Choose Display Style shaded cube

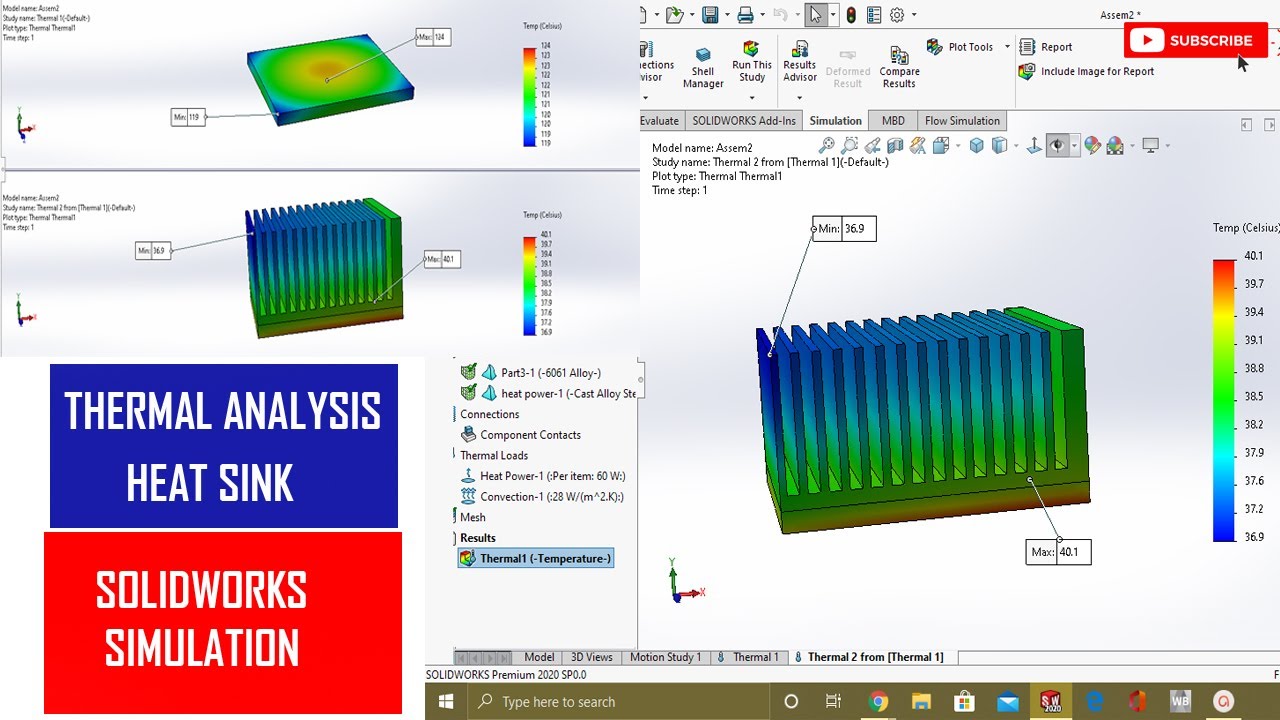pos(977,146)
